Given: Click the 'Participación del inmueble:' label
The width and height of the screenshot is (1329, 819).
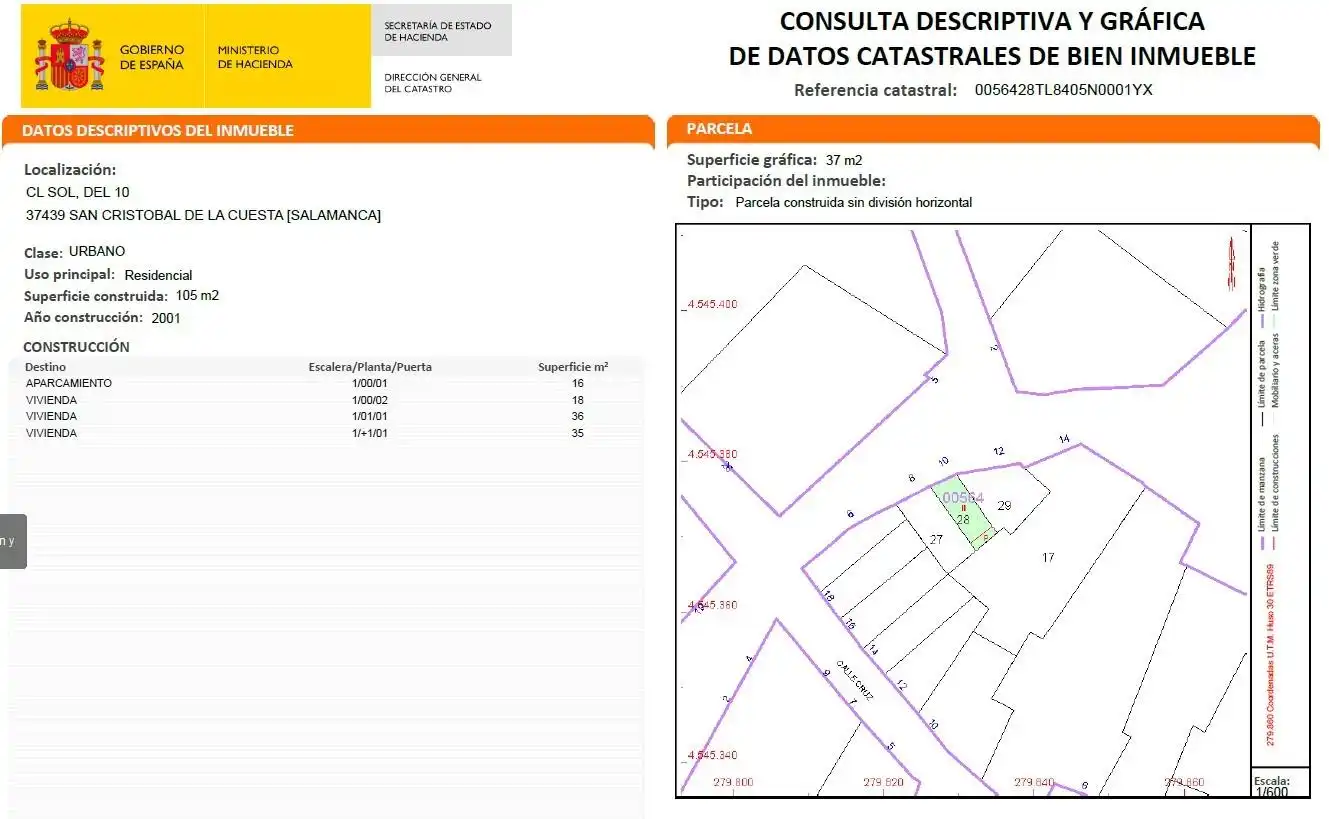Looking at the screenshot, I should [786, 181].
